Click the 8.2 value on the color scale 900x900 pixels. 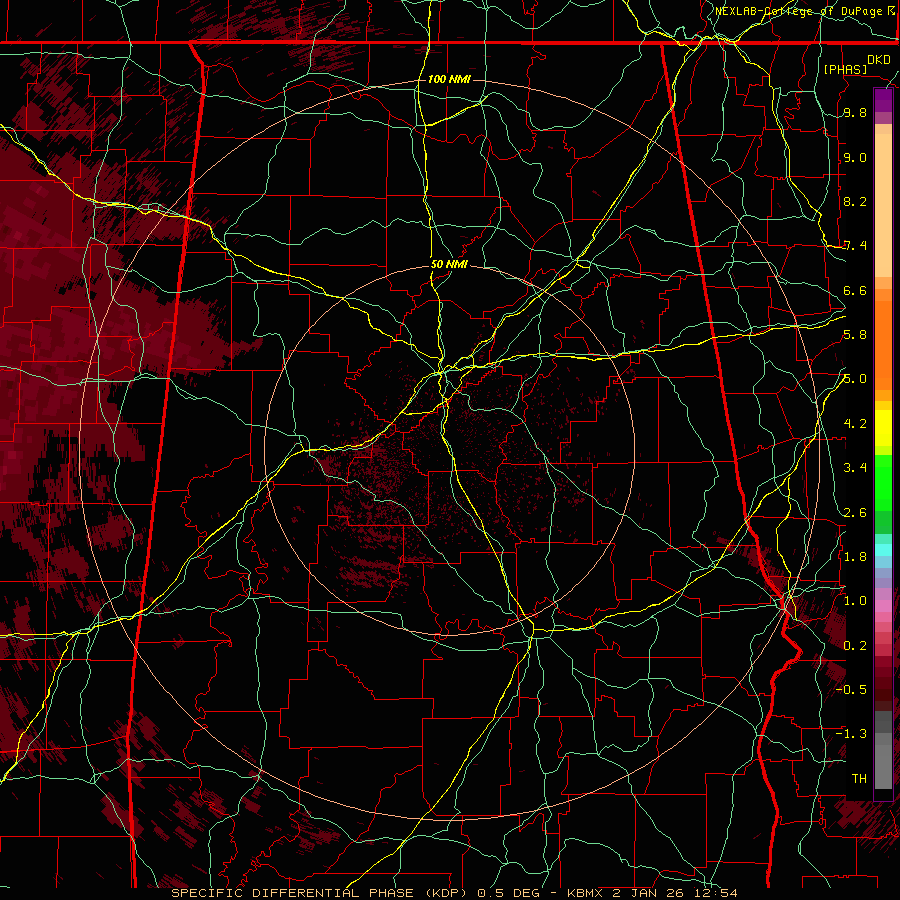(855, 201)
